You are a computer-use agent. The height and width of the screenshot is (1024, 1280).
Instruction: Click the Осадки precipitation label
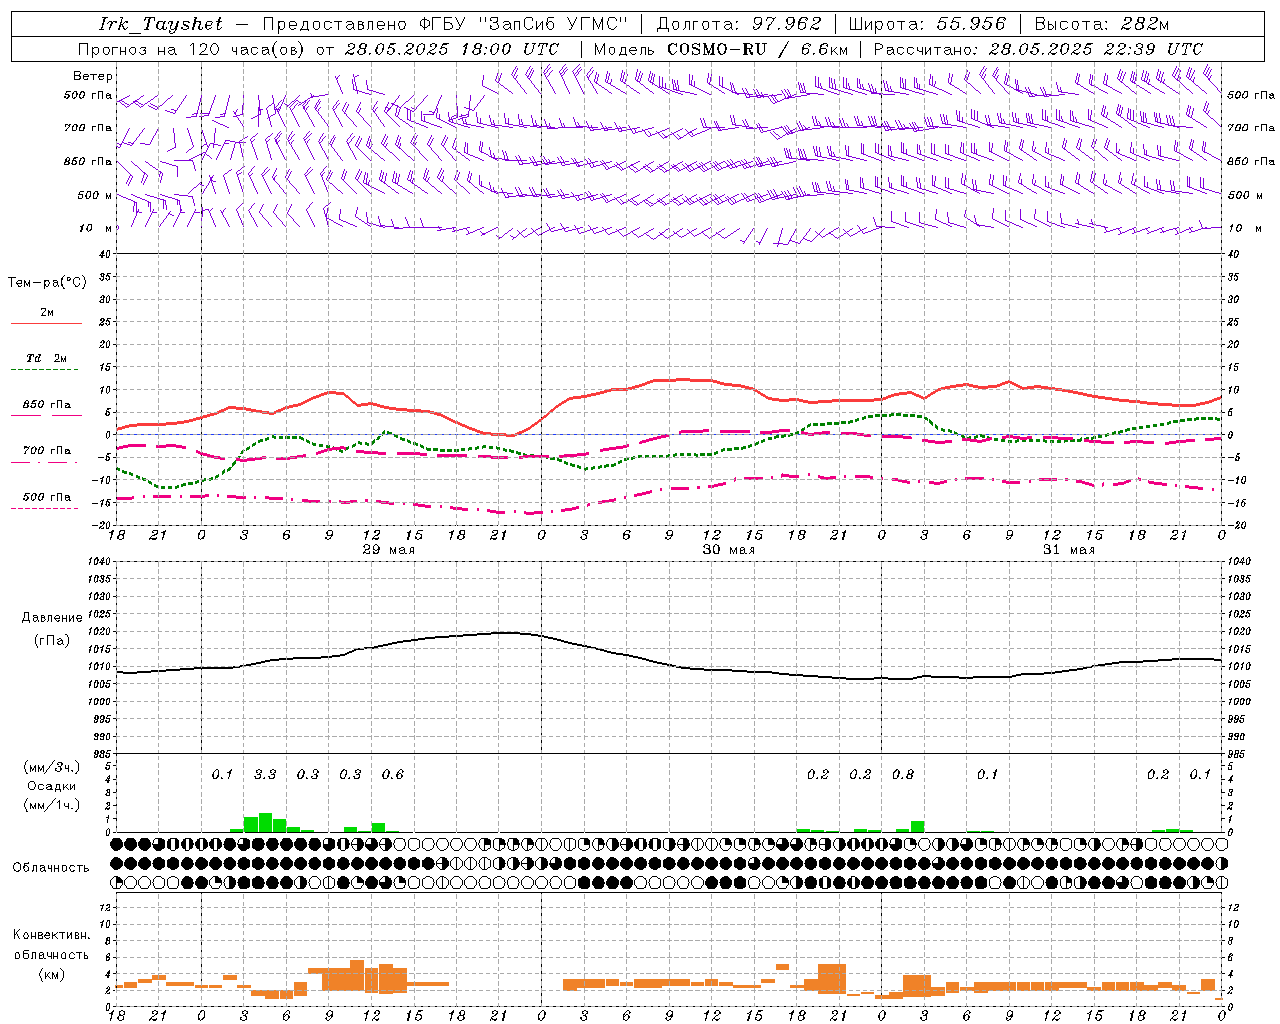(51, 786)
